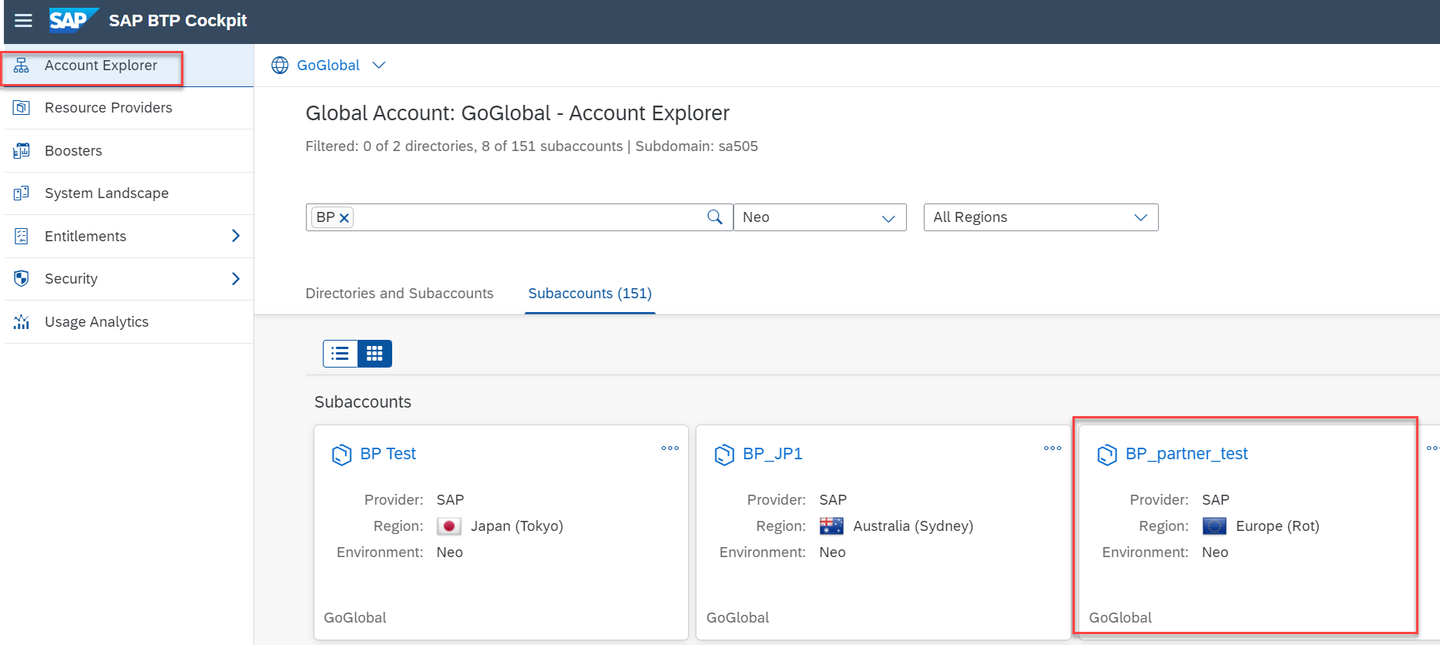
Task: Click the SAP logo
Action: (73, 20)
